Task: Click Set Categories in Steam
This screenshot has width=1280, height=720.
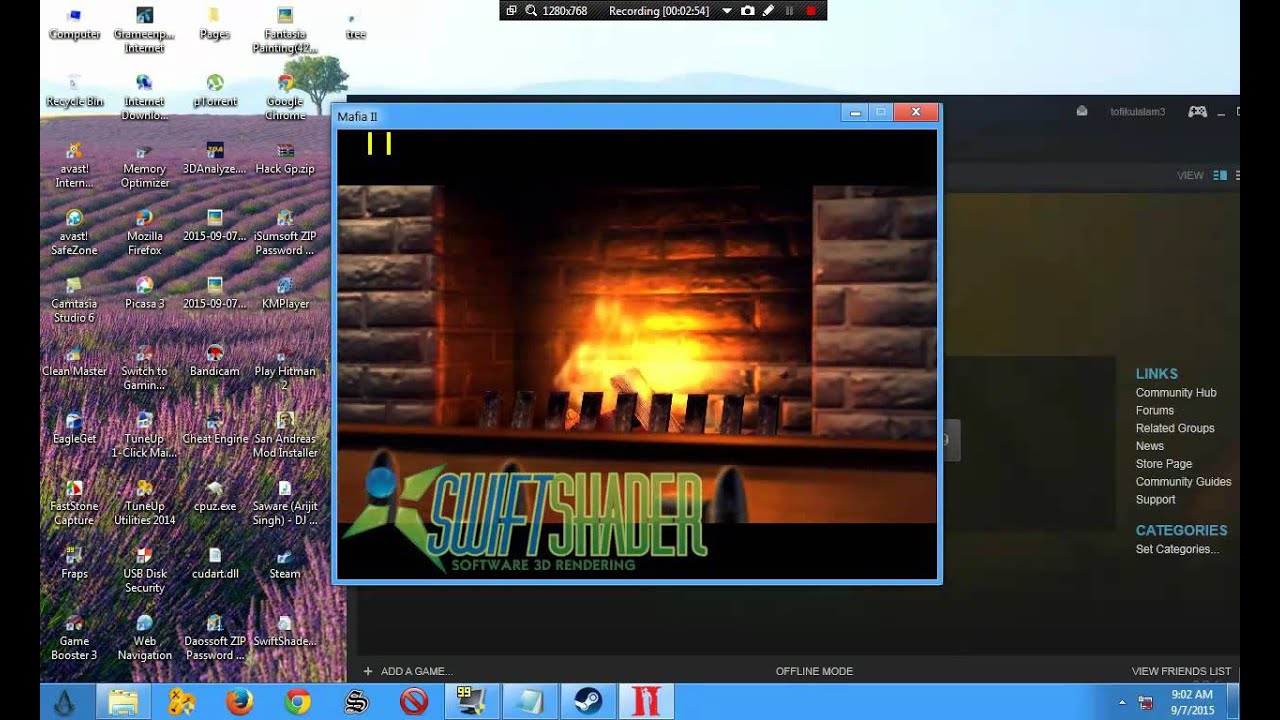Action: (1177, 549)
